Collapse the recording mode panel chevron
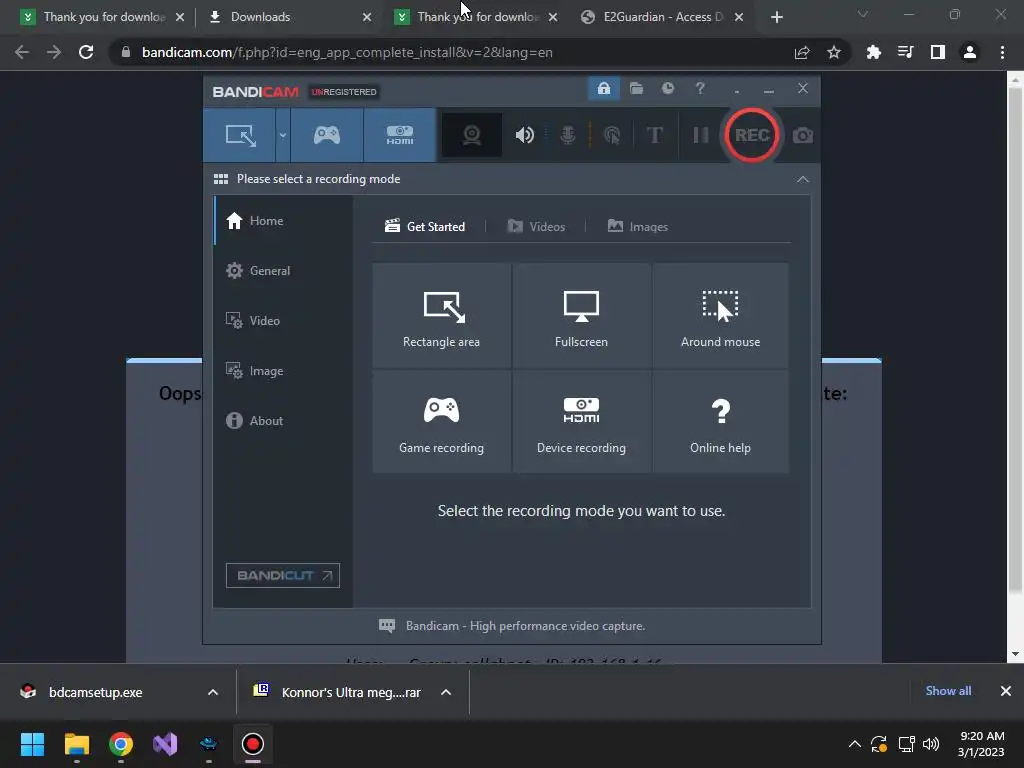 [x=803, y=179]
